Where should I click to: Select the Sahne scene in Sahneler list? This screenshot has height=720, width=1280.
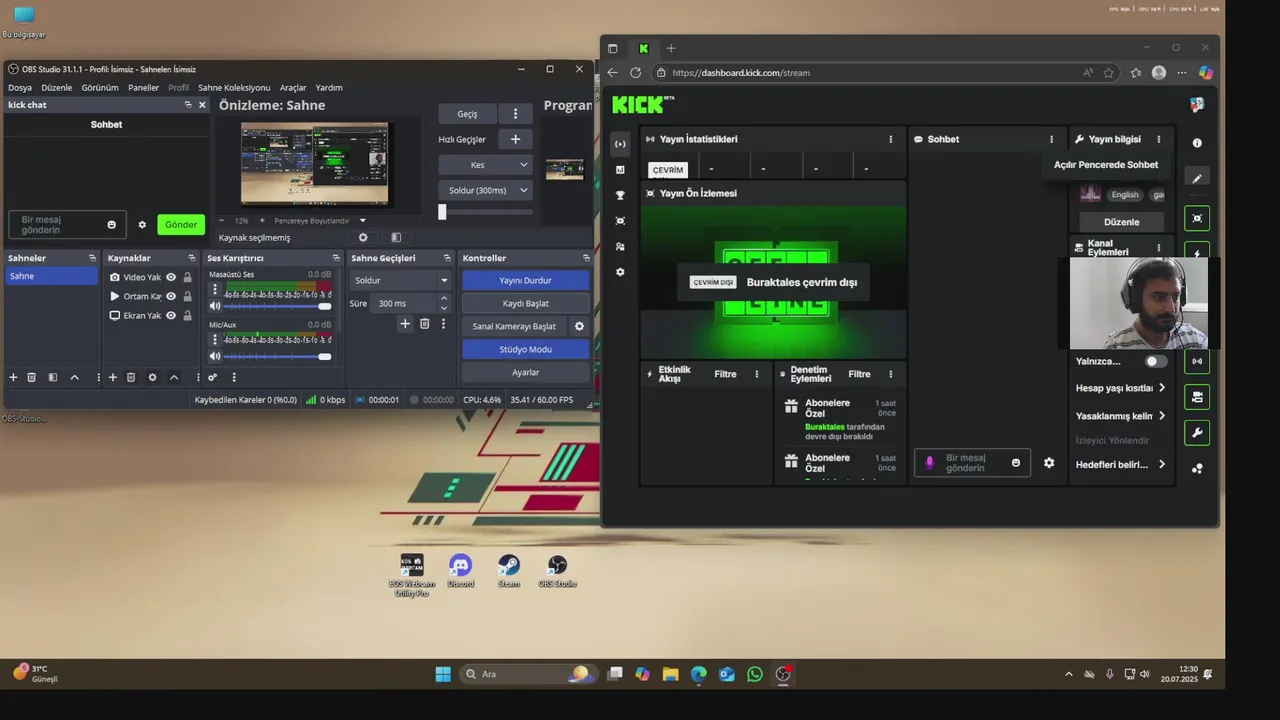51,276
